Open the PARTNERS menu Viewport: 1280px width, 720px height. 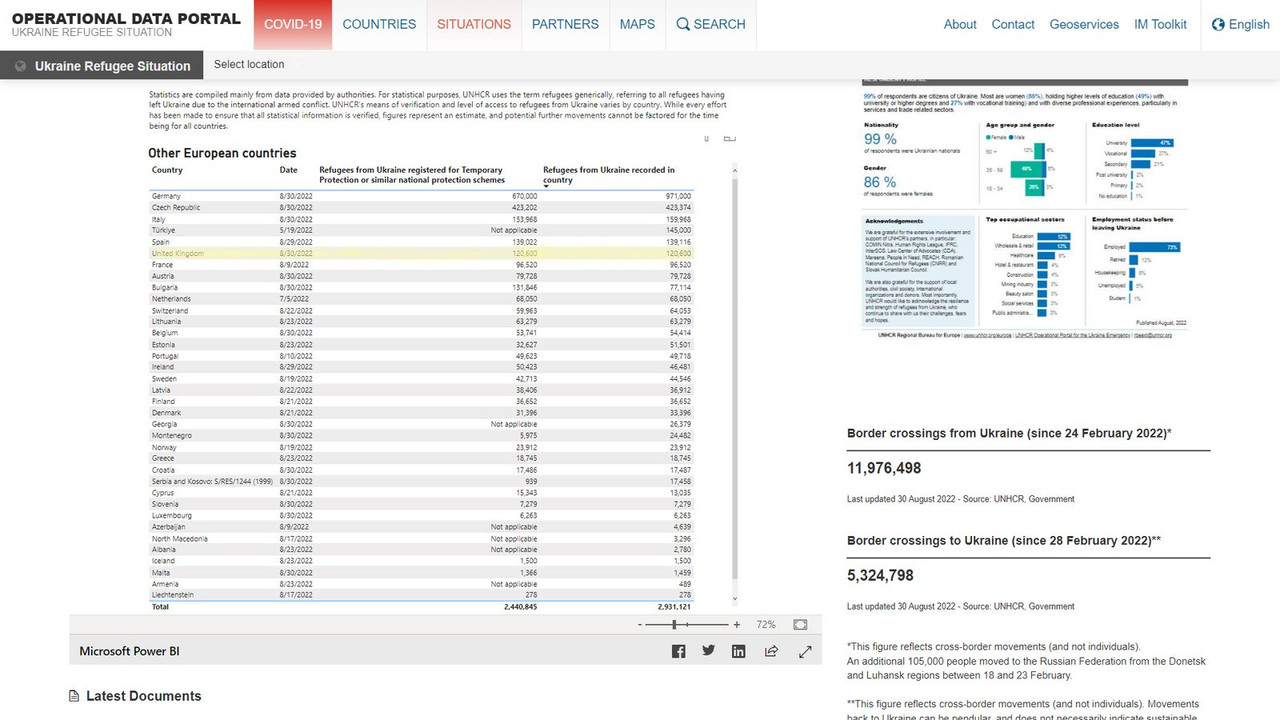(x=565, y=24)
